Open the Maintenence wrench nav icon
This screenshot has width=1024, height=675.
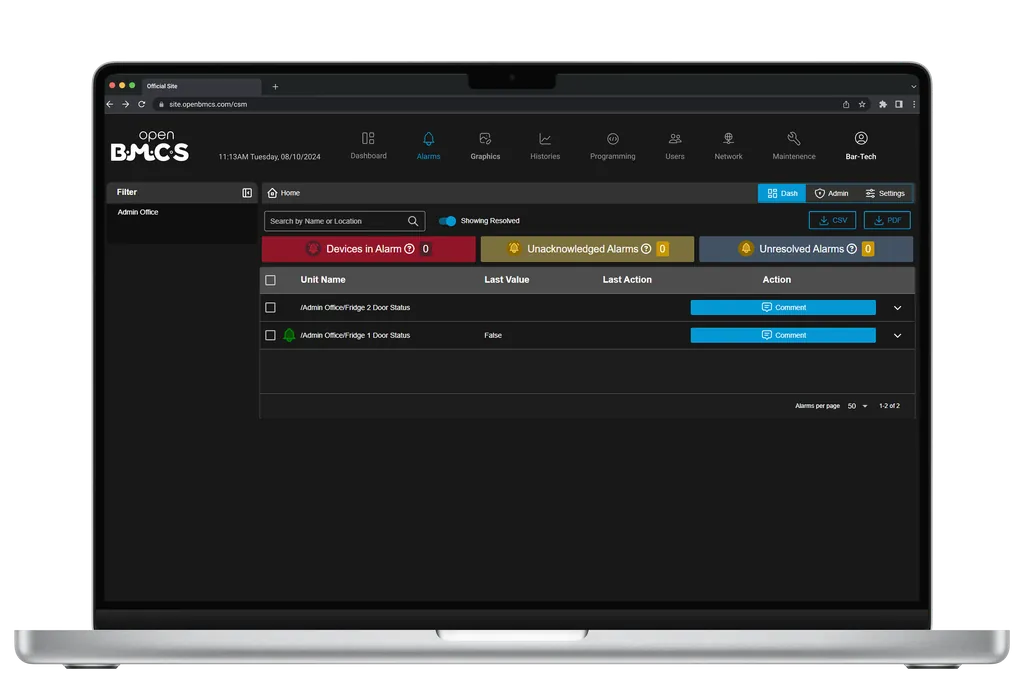(794, 138)
